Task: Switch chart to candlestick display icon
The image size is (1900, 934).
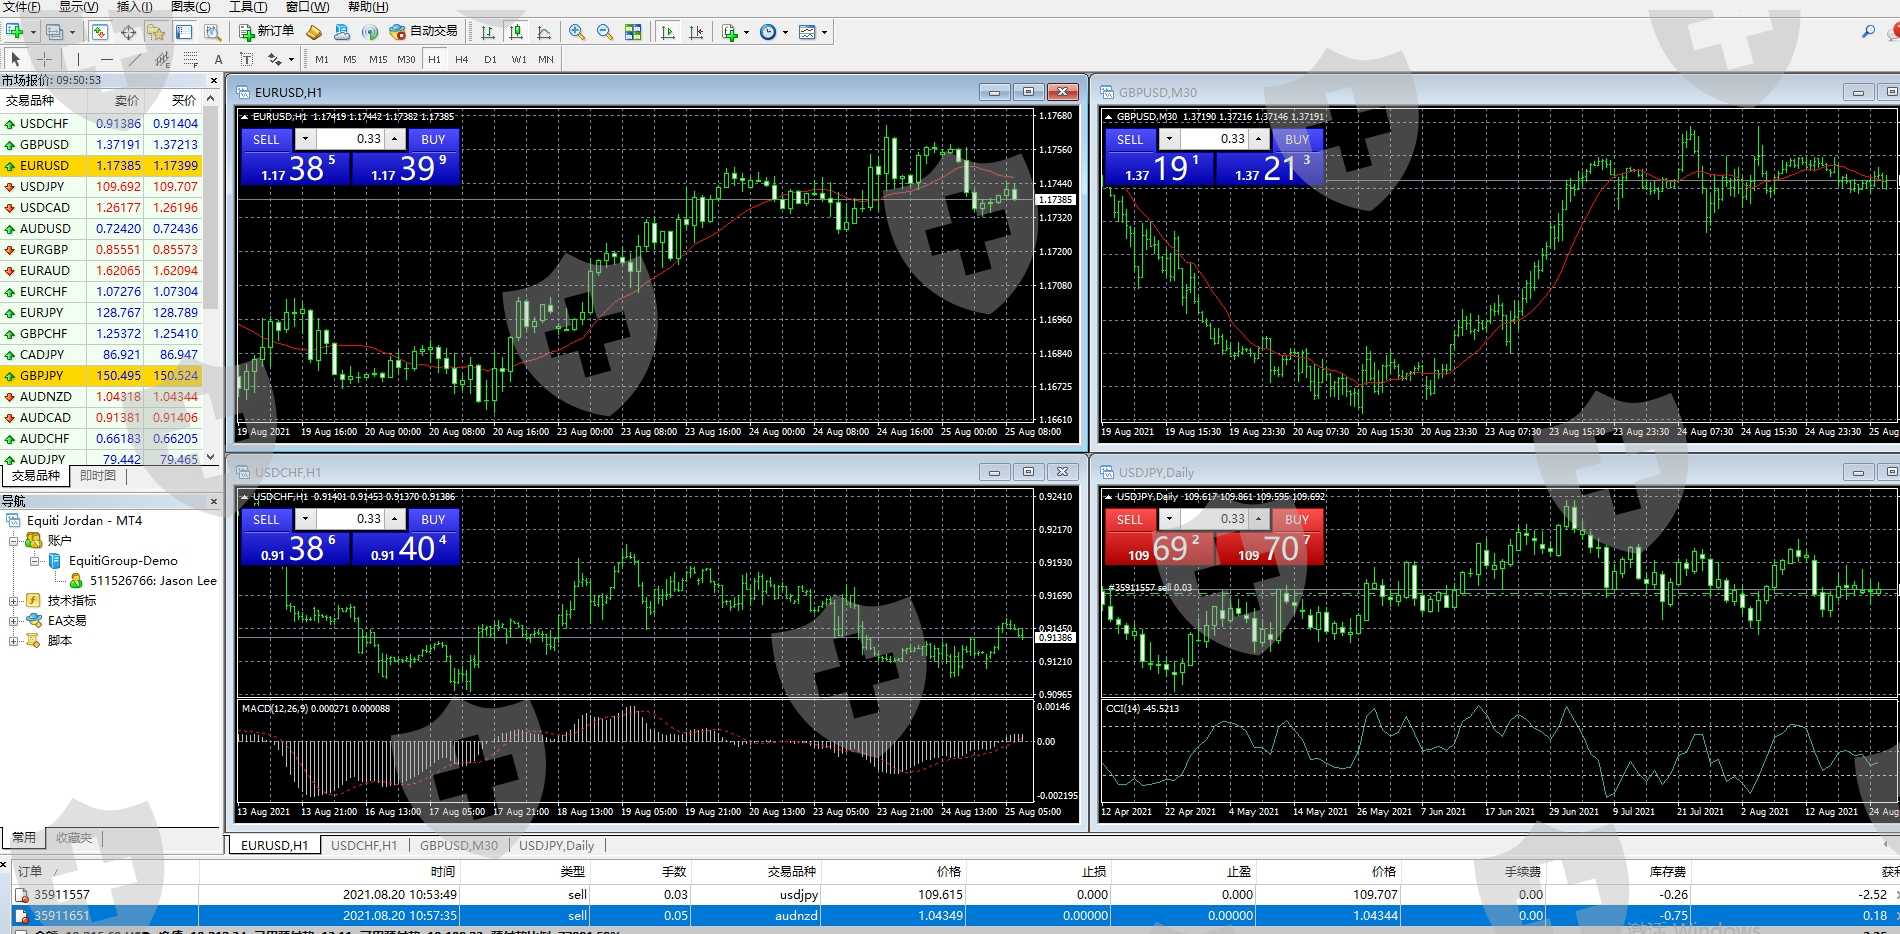Action: (516, 32)
